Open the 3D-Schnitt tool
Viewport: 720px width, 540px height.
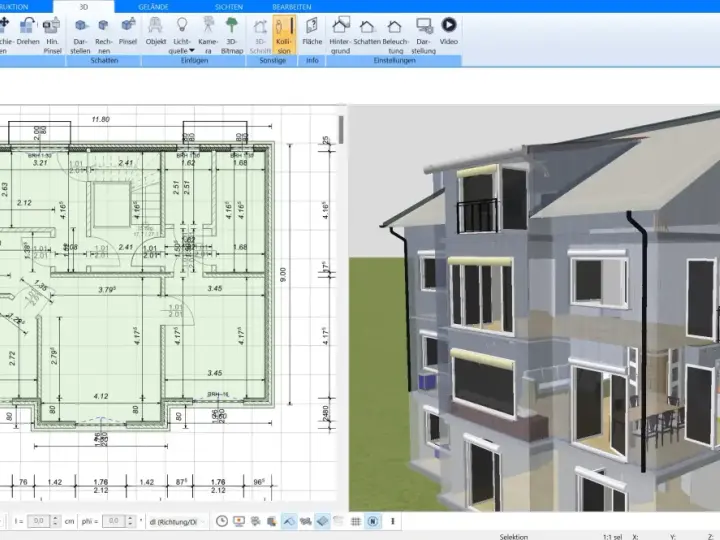coord(260,35)
